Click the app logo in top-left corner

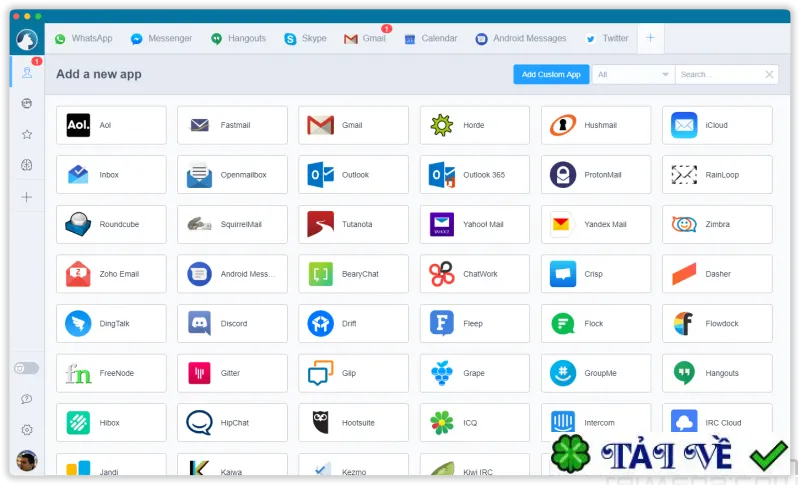(27, 39)
